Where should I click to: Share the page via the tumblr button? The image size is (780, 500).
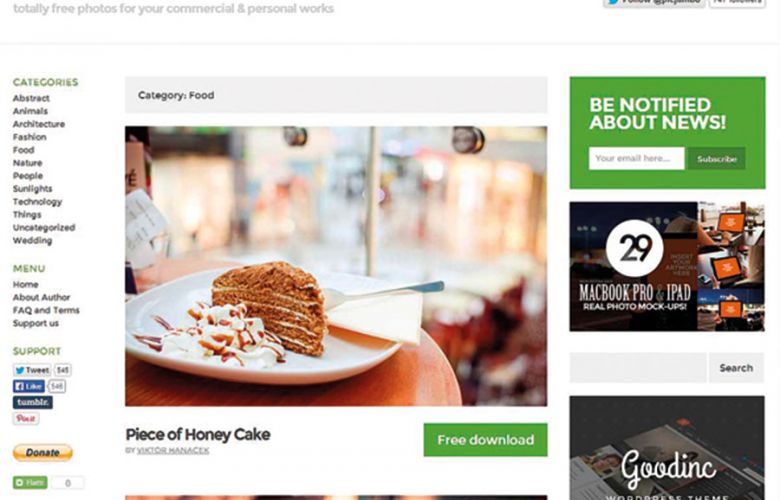pos(33,402)
